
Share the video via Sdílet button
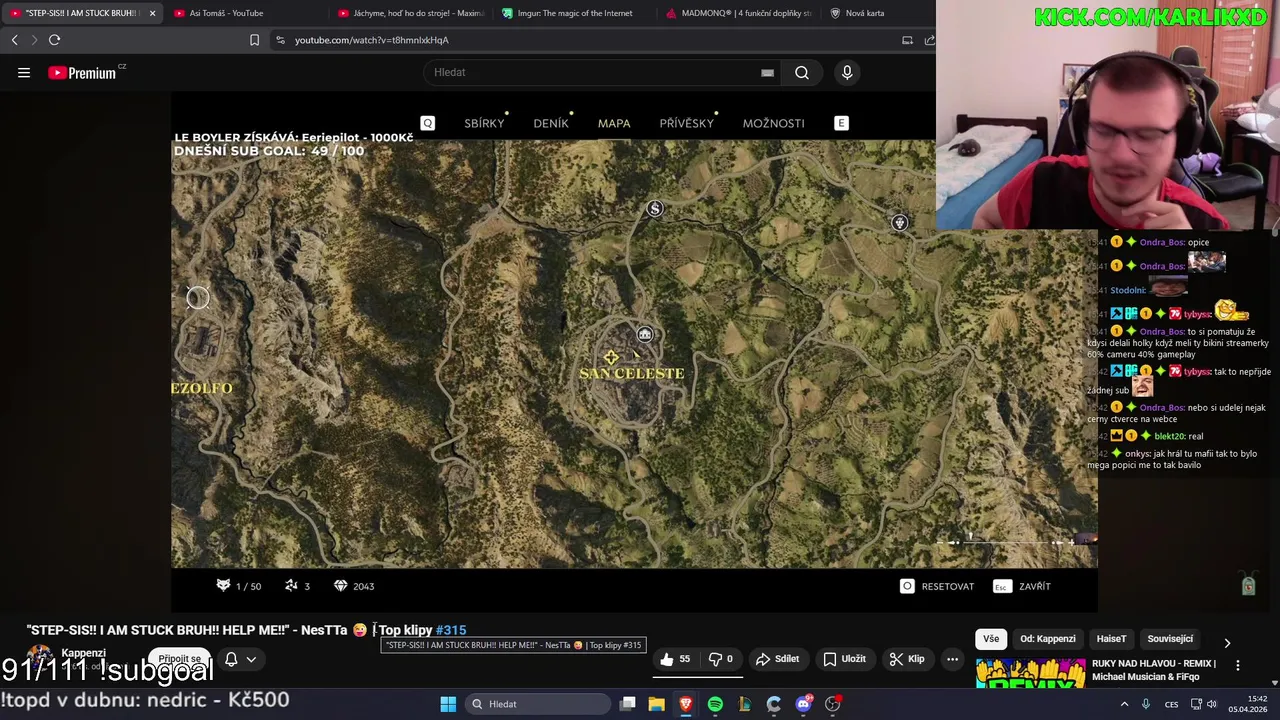pos(777,659)
